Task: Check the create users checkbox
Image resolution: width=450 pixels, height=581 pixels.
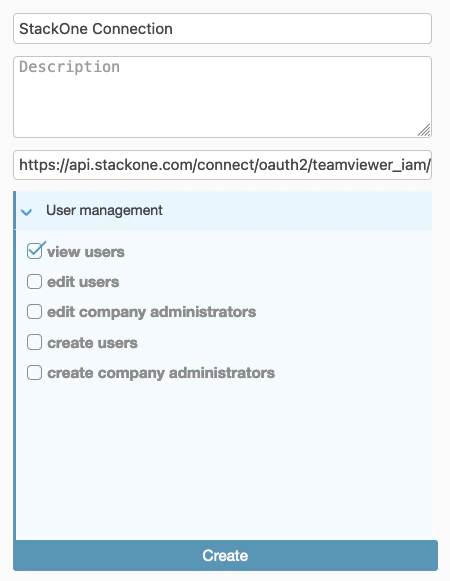Action: 34,342
